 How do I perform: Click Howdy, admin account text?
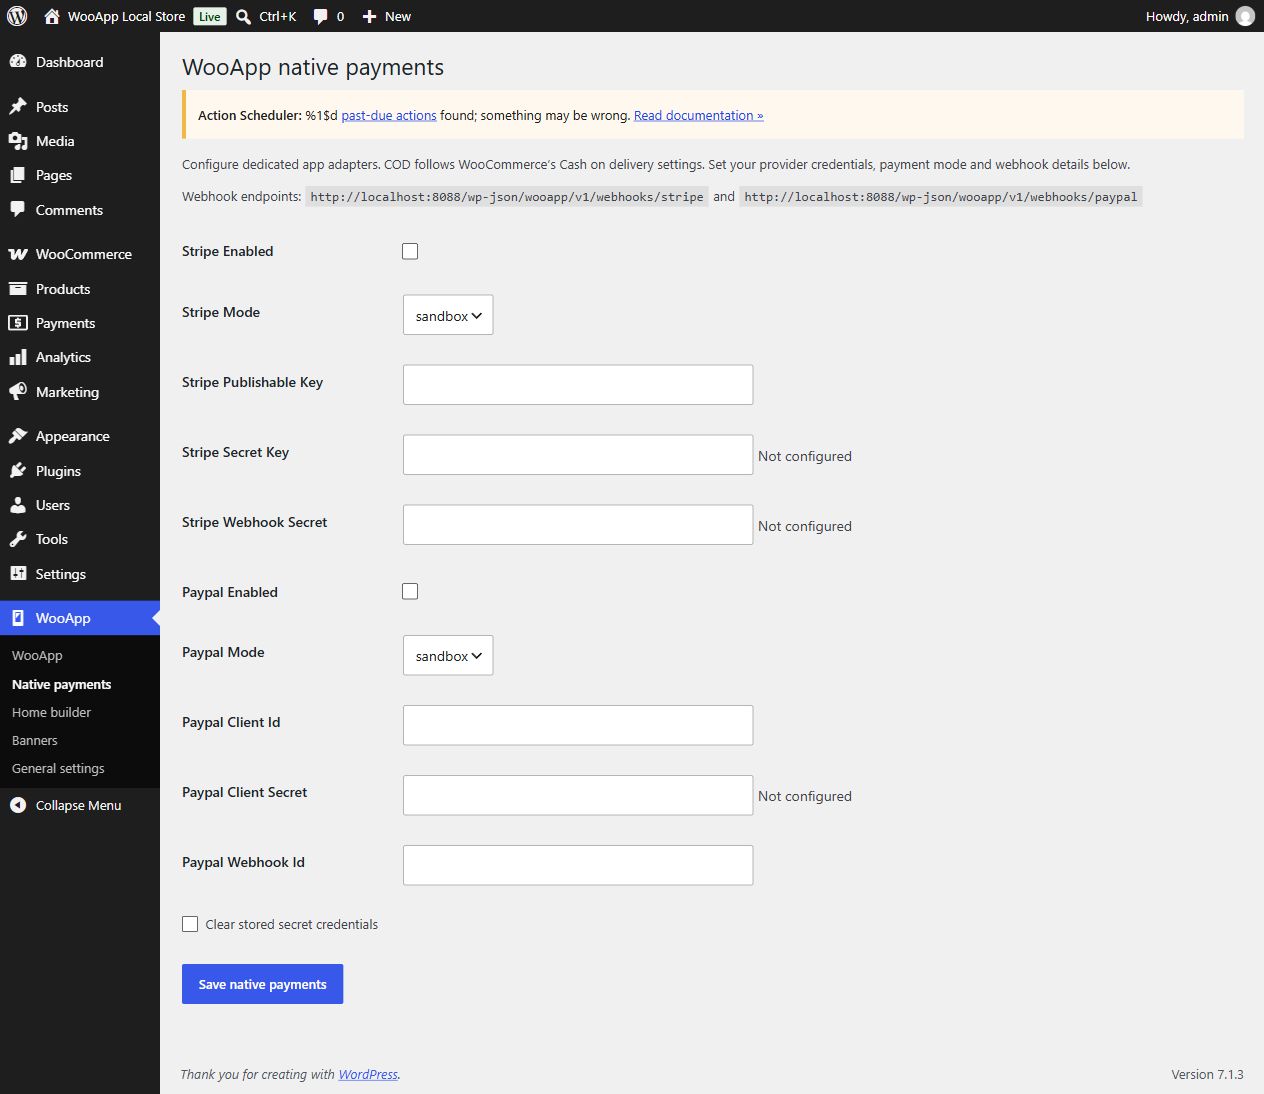coord(1187,16)
